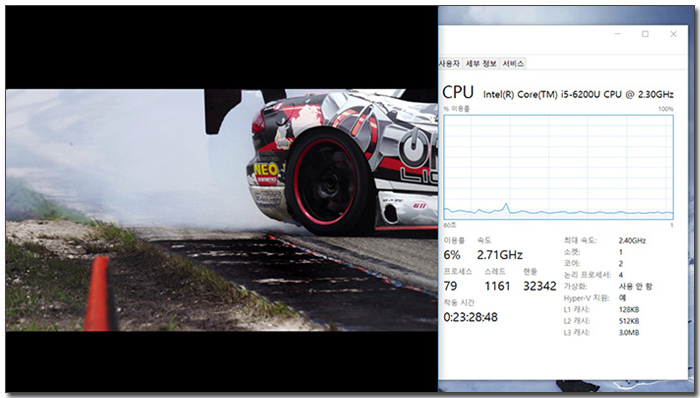Click the 6% utilization value

tap(452, 255)
